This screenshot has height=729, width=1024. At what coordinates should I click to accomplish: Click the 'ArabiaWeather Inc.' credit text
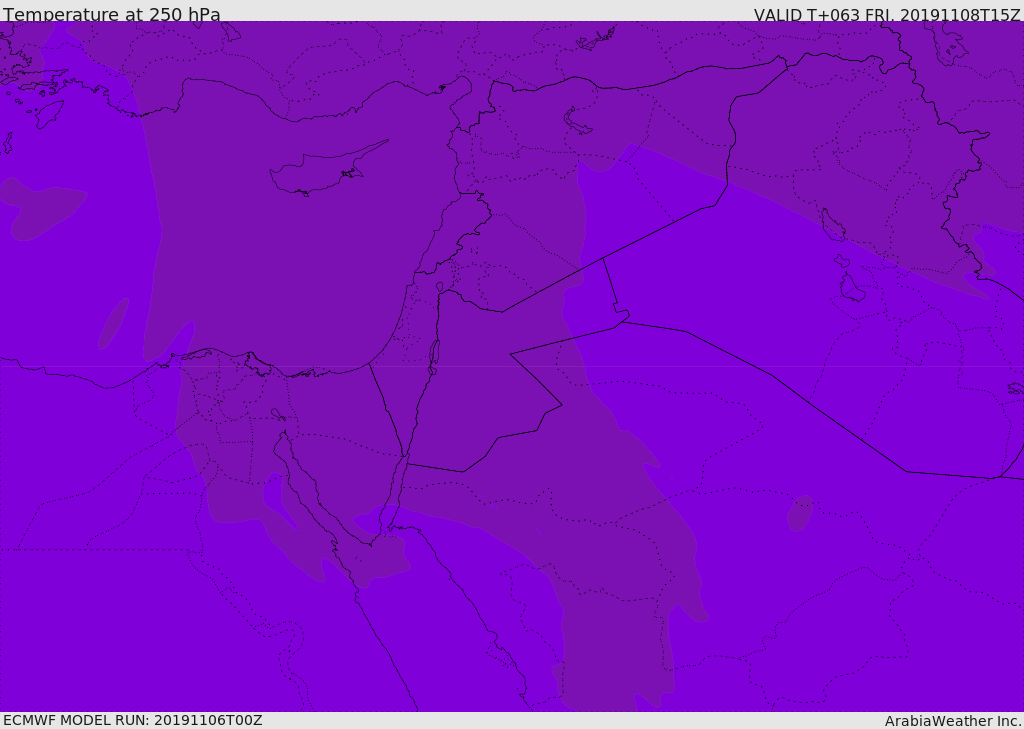click(x=953, y=721)
